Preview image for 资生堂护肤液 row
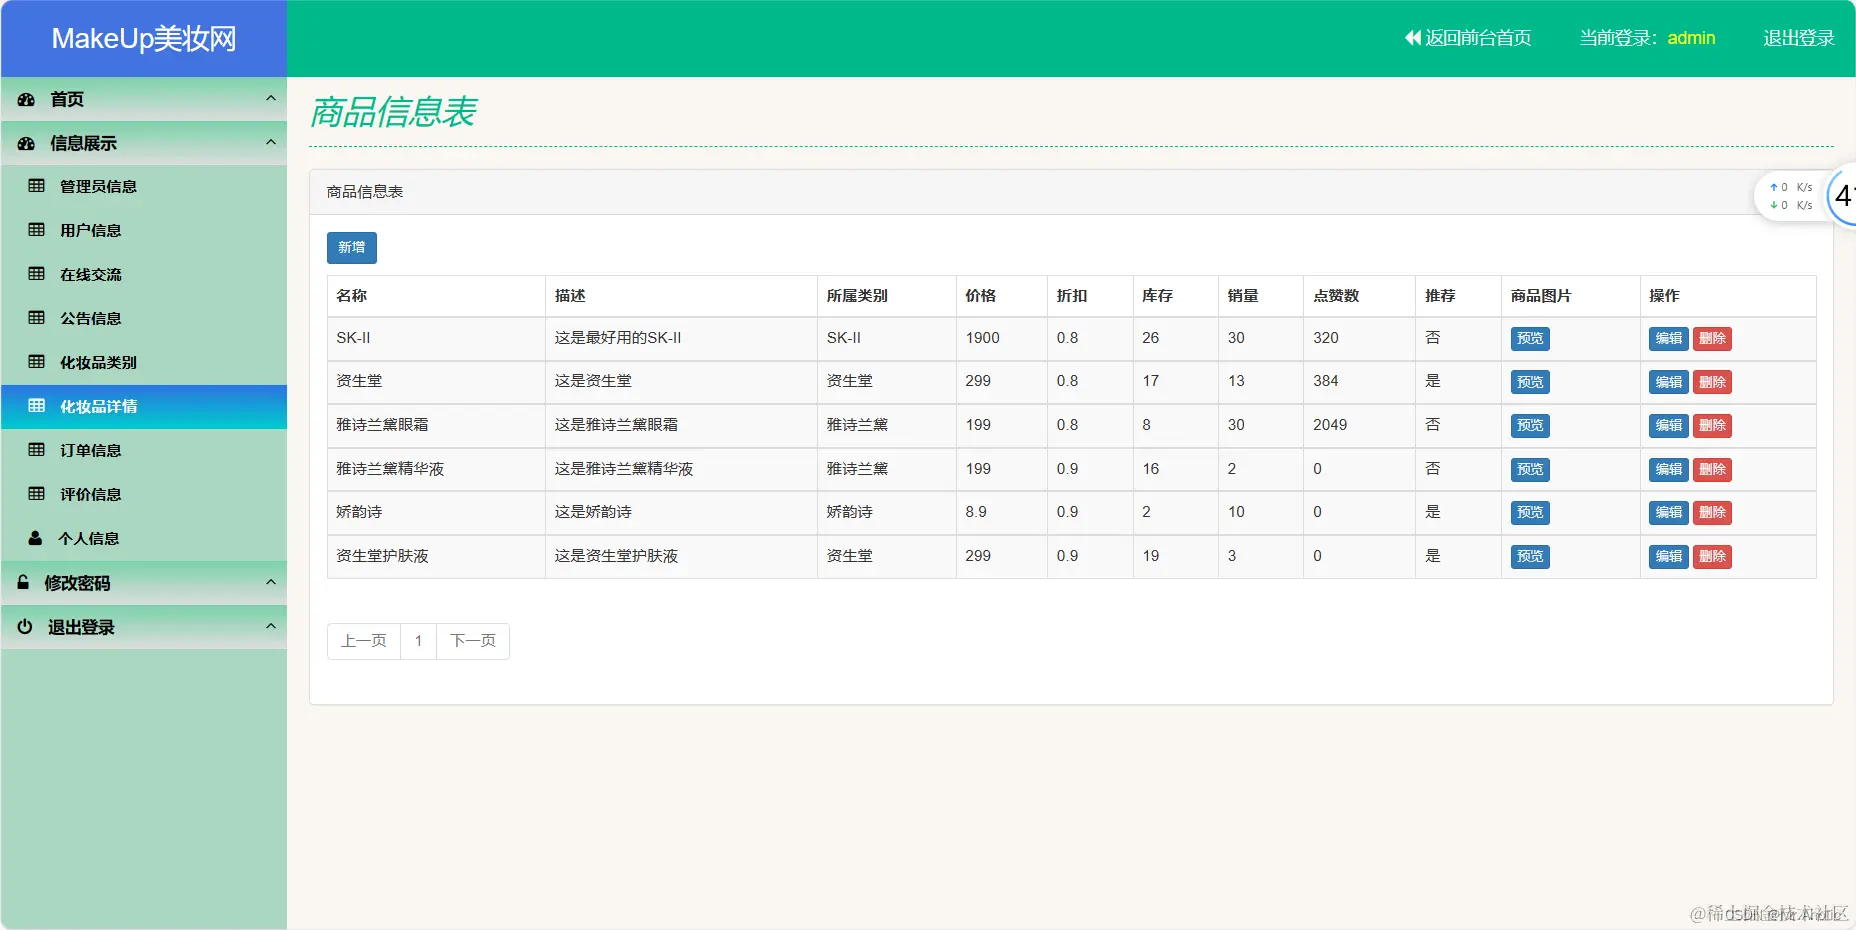 pos(1530,556)
